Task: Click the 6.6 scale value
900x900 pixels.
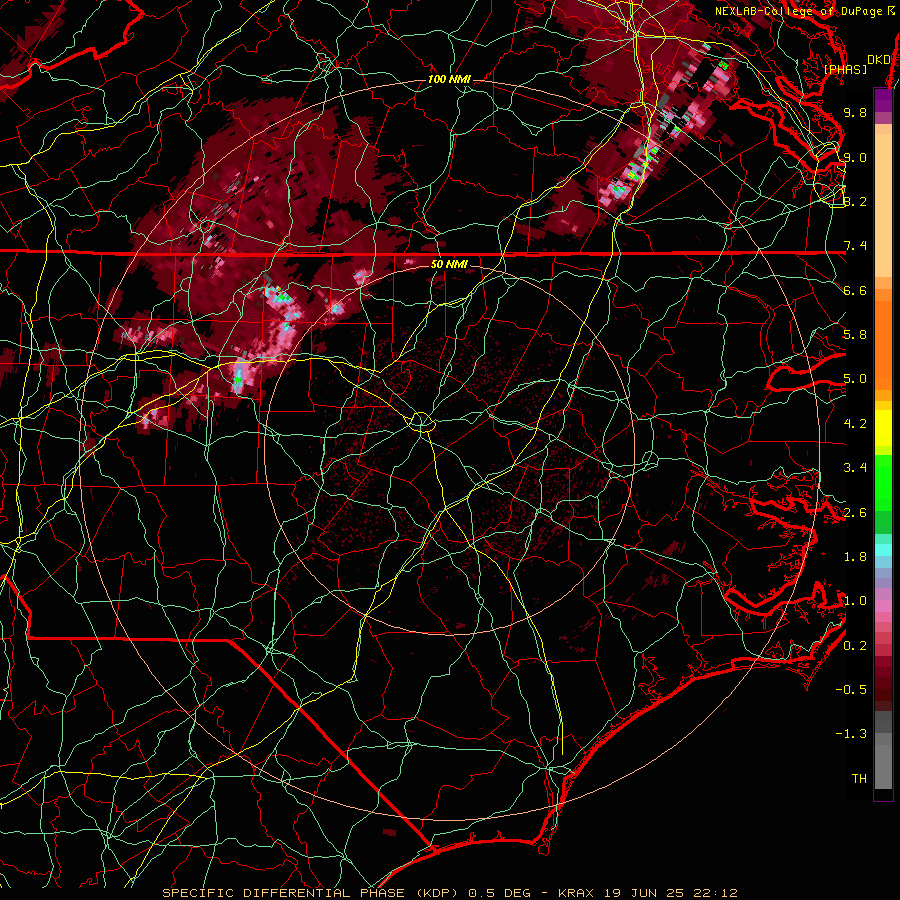Action: [855, 290]
